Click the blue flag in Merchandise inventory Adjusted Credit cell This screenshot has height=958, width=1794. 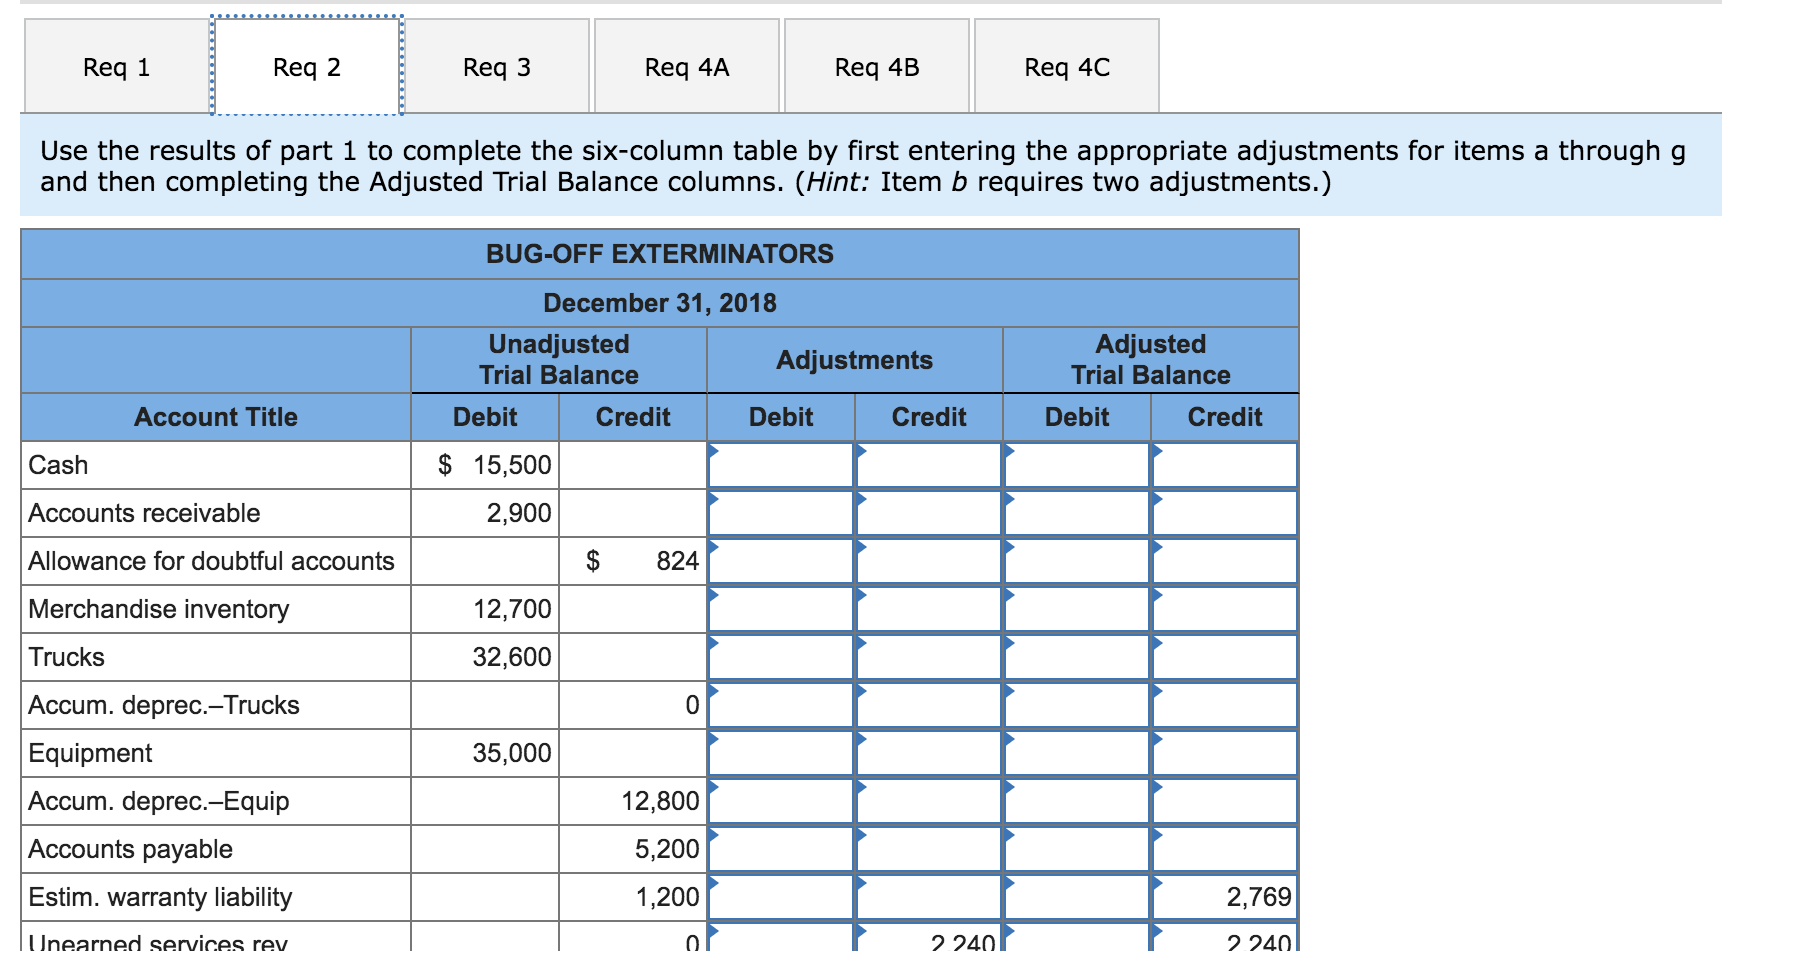[1156, 597]
